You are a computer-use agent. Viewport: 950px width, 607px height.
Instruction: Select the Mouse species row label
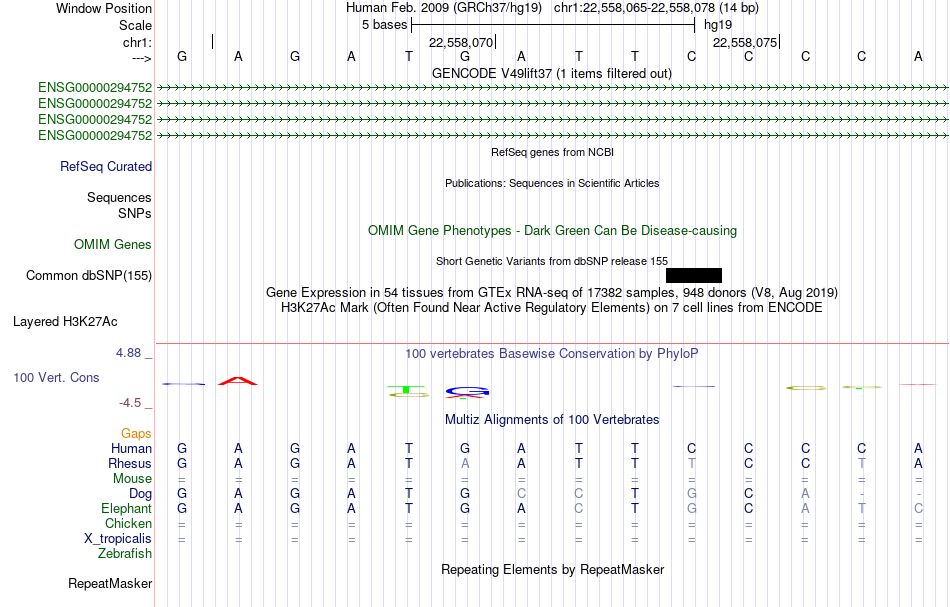pos(132,479)
